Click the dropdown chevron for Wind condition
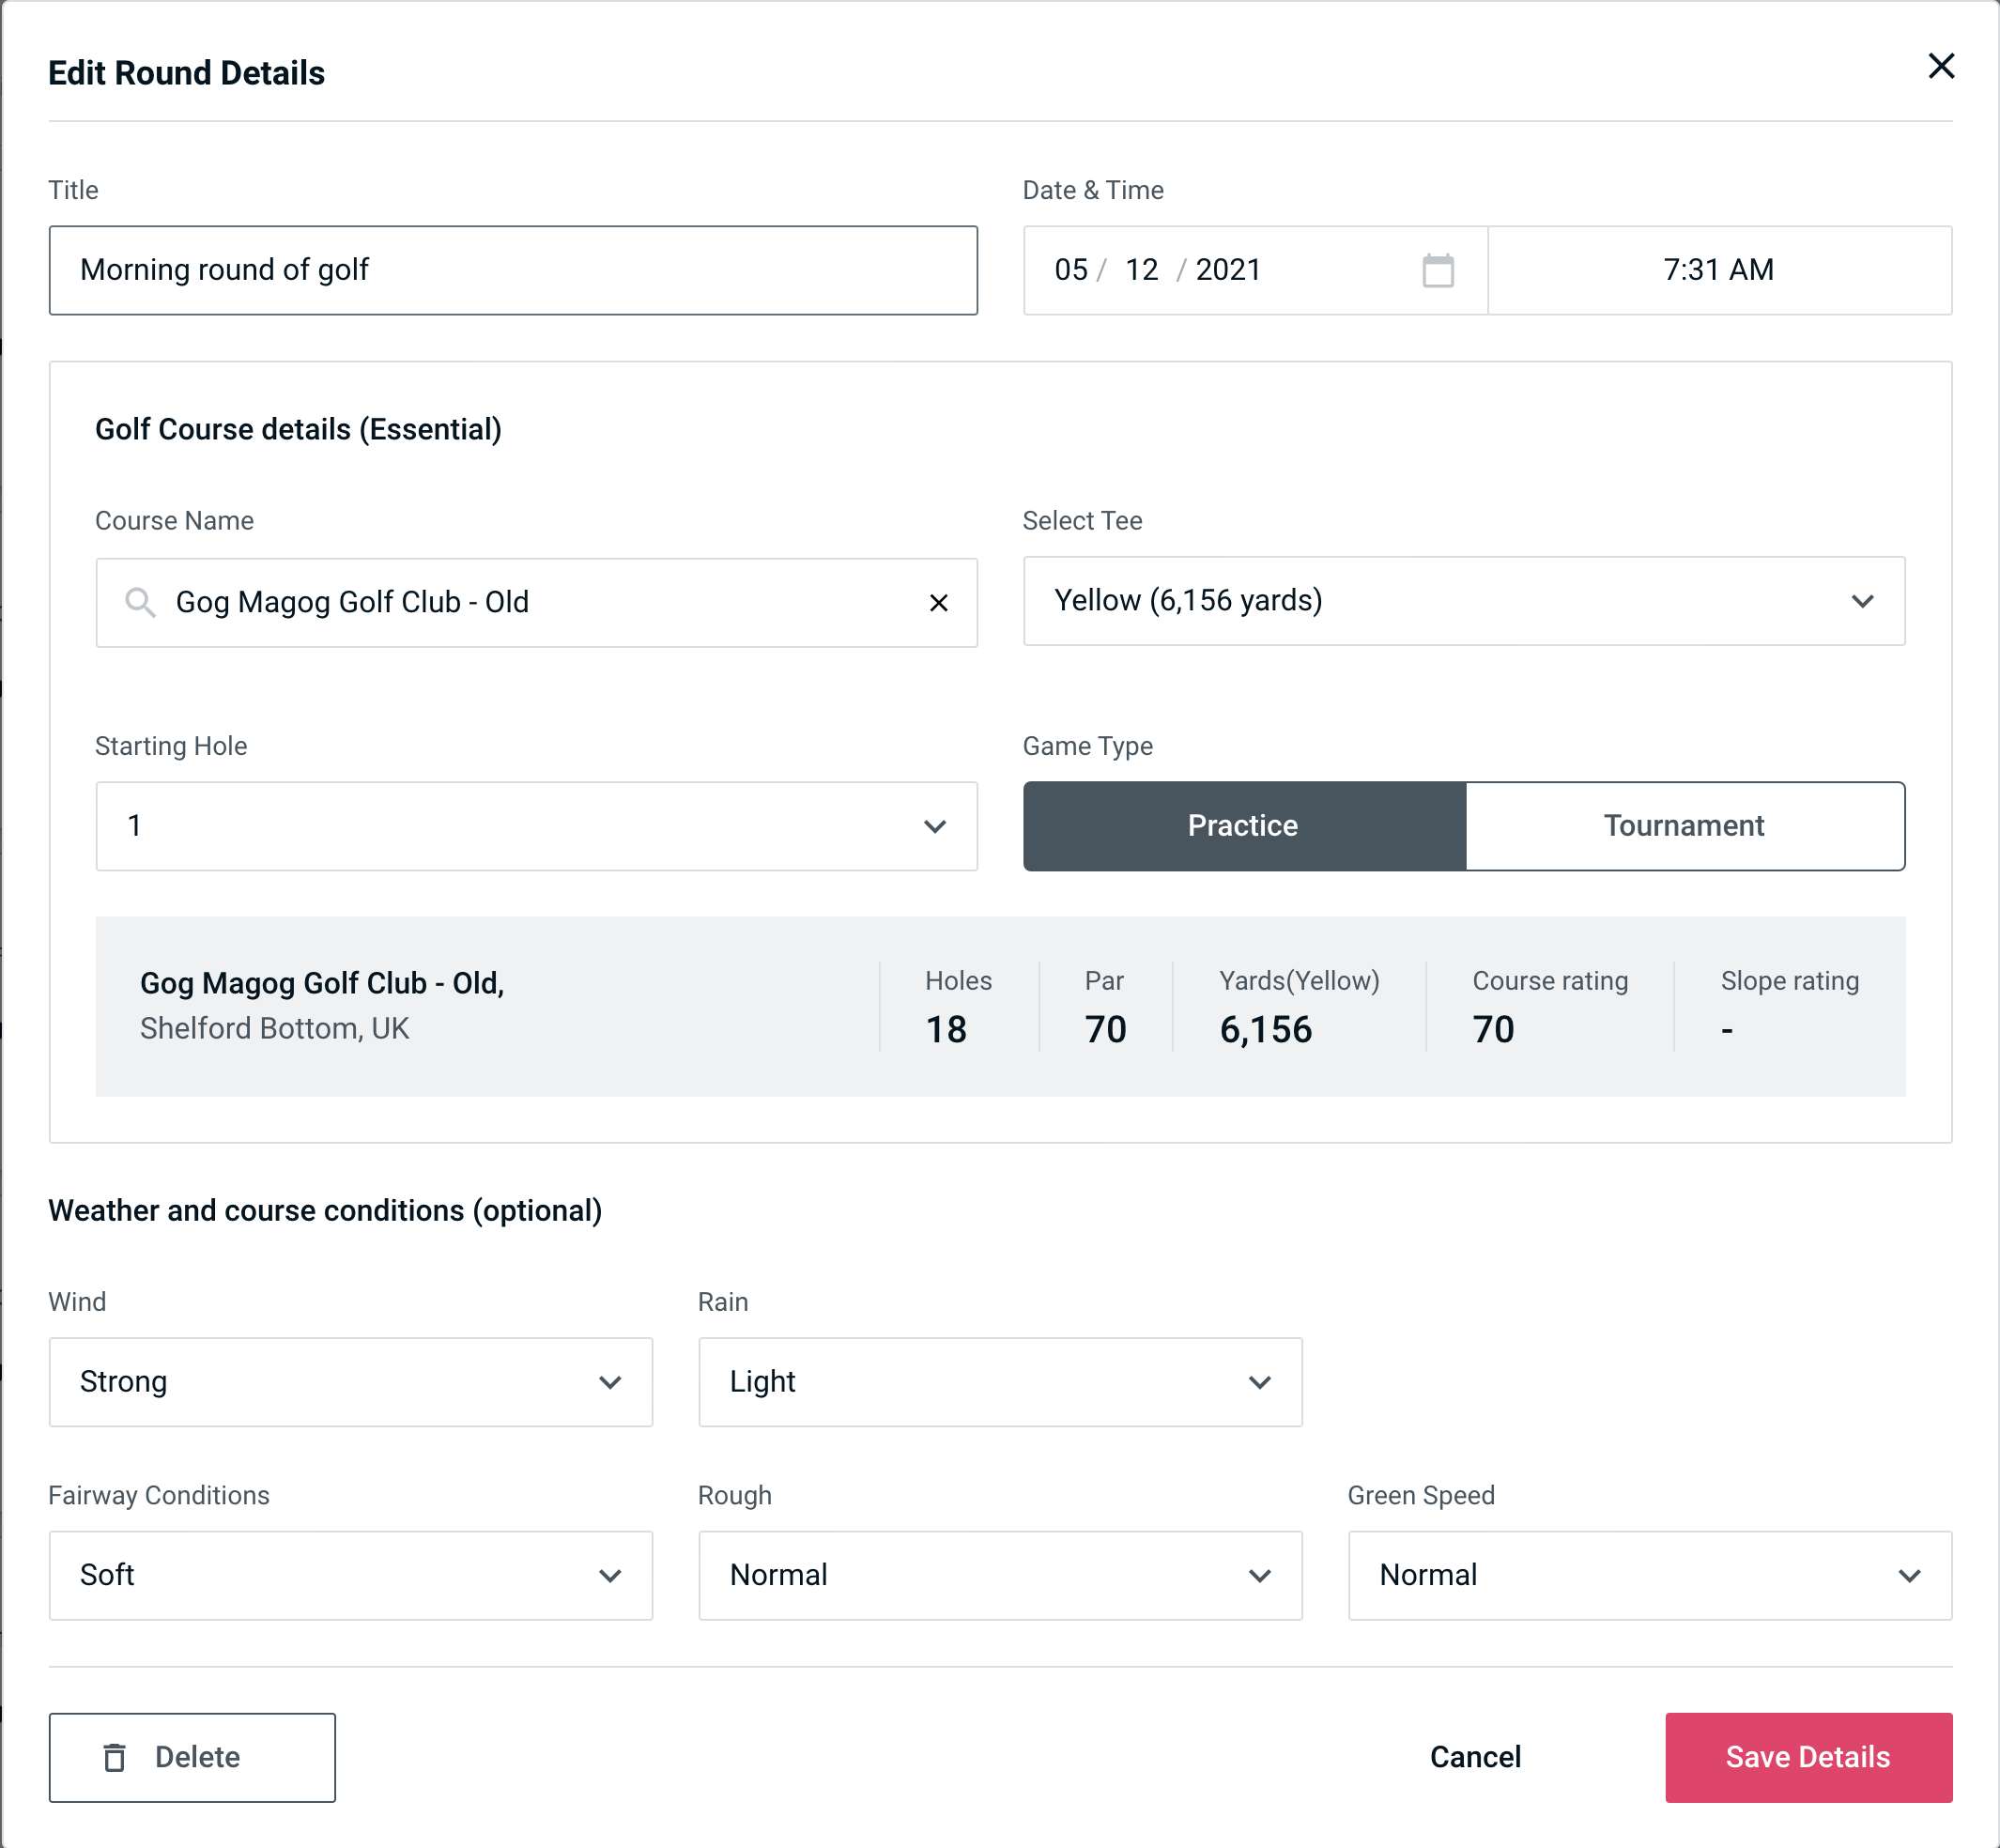 pyautogui.click(x=609, y=1381)
